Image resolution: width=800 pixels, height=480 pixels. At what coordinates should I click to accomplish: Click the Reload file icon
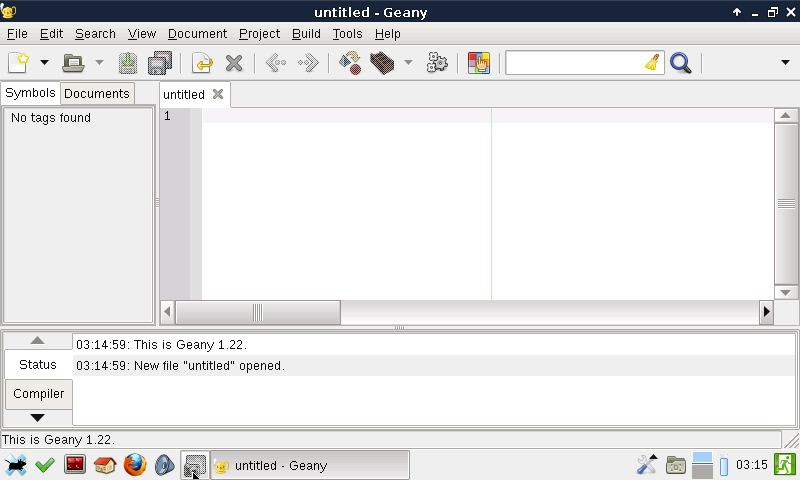tap(202, 63)
